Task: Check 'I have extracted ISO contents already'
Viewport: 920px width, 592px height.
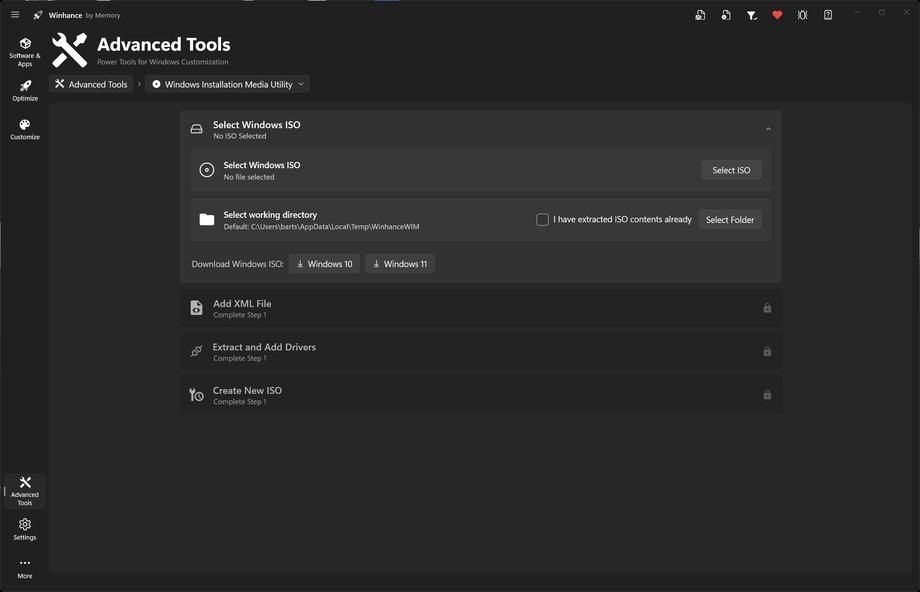Action: click(543, 219)
